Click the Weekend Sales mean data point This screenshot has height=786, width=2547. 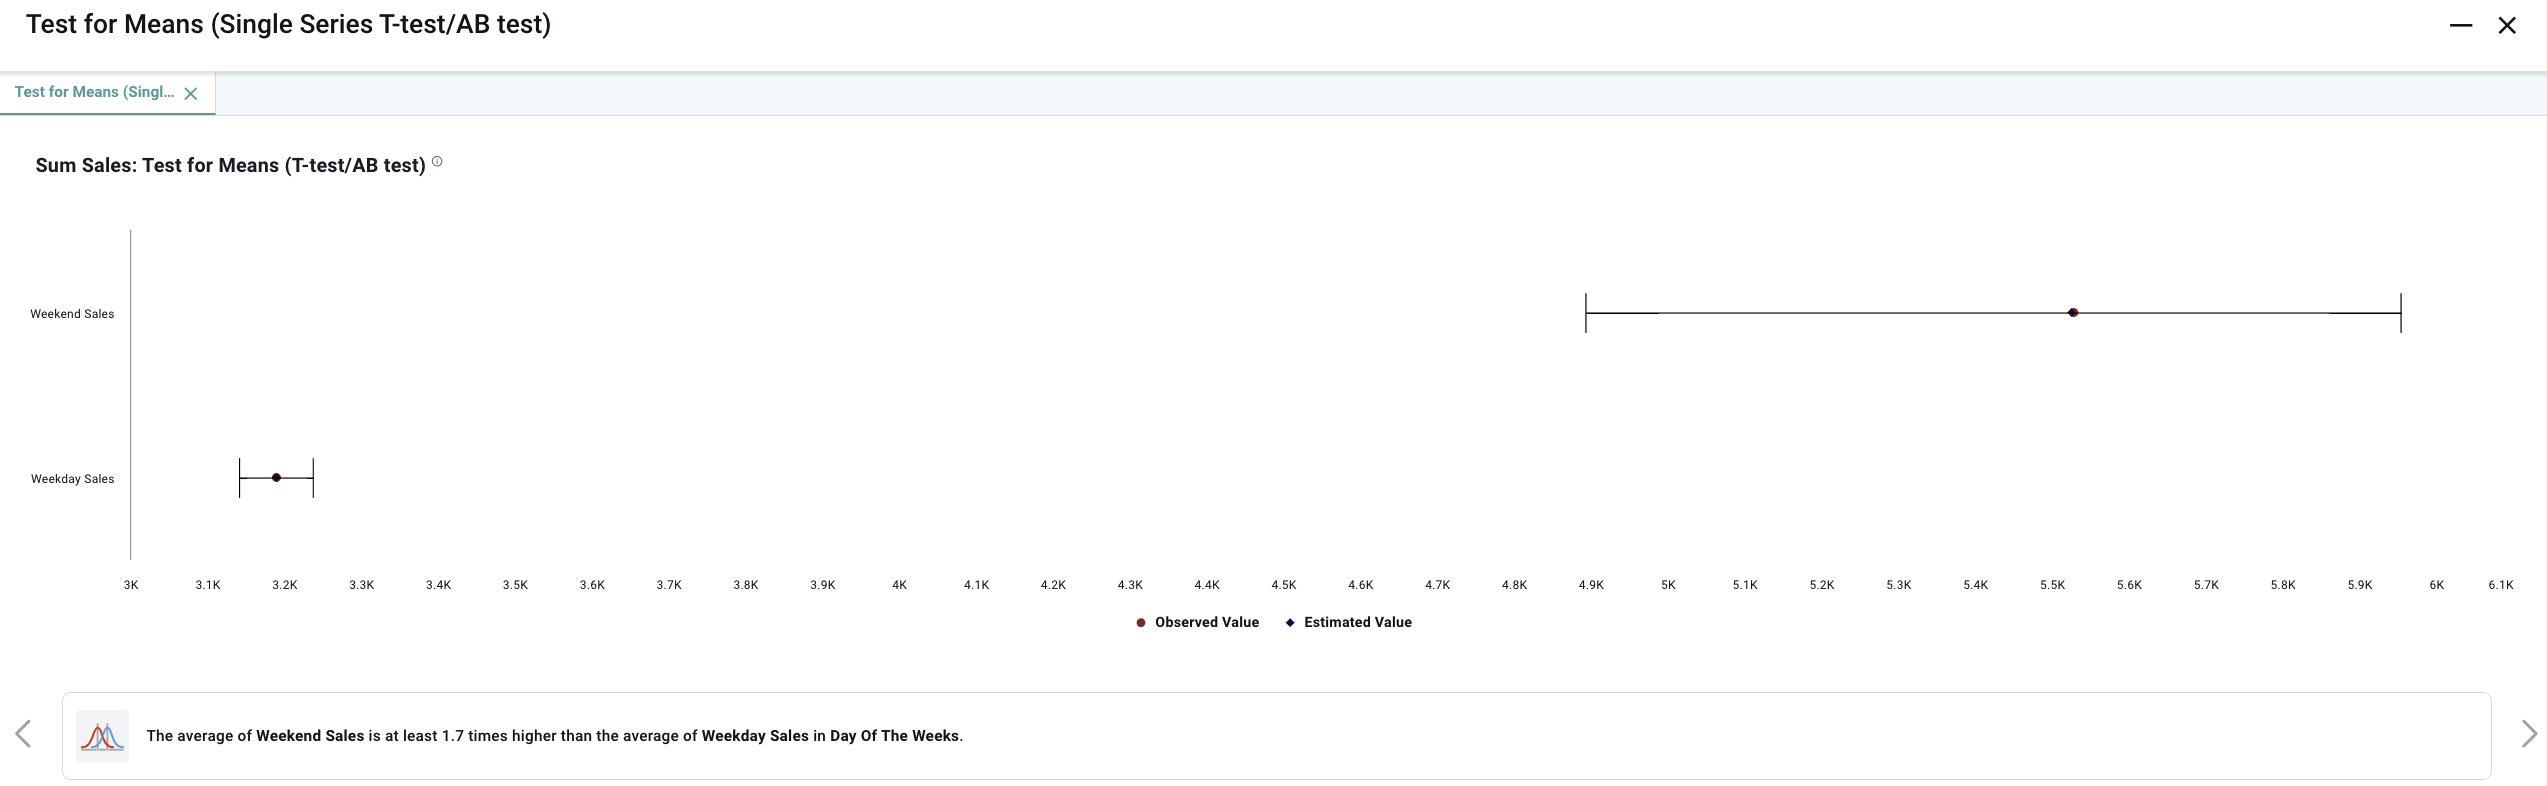[x=2073, y=313]
